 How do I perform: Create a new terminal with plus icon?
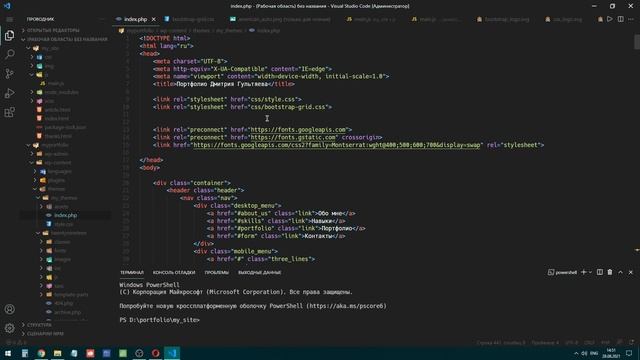[584, 272]
